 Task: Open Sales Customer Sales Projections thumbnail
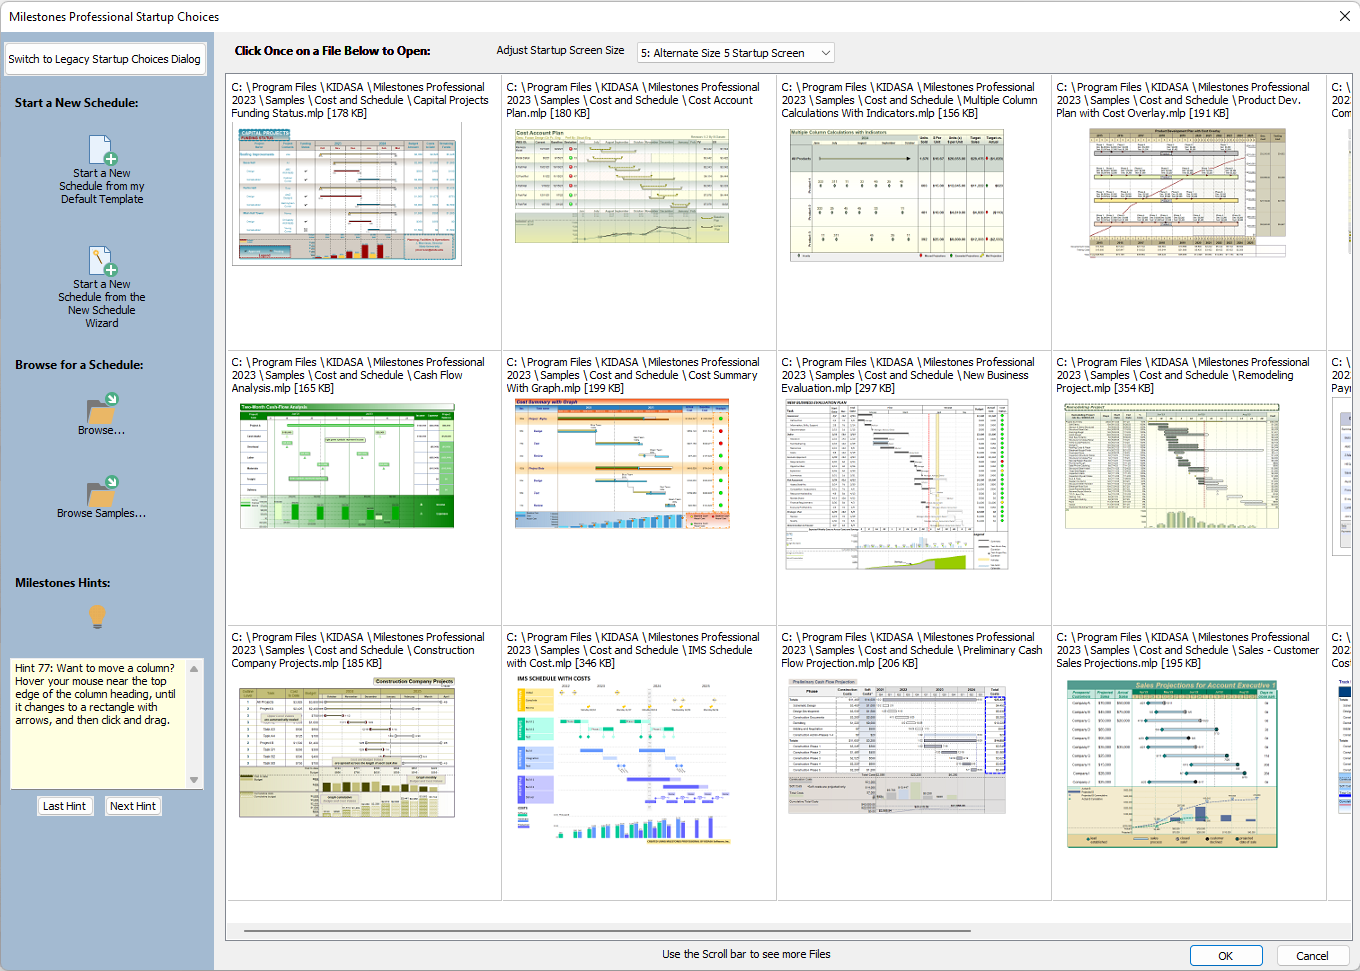click(x=1171, y=762)
